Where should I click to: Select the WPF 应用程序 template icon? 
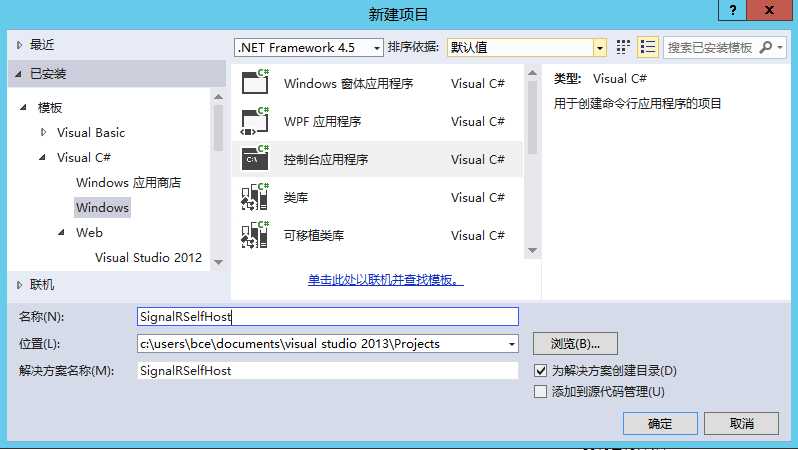tap(255, 121)
